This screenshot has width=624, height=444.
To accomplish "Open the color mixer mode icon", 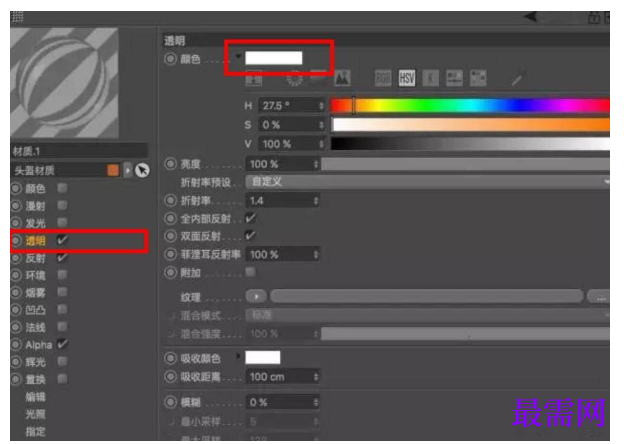I will click(x=454, y=78).
